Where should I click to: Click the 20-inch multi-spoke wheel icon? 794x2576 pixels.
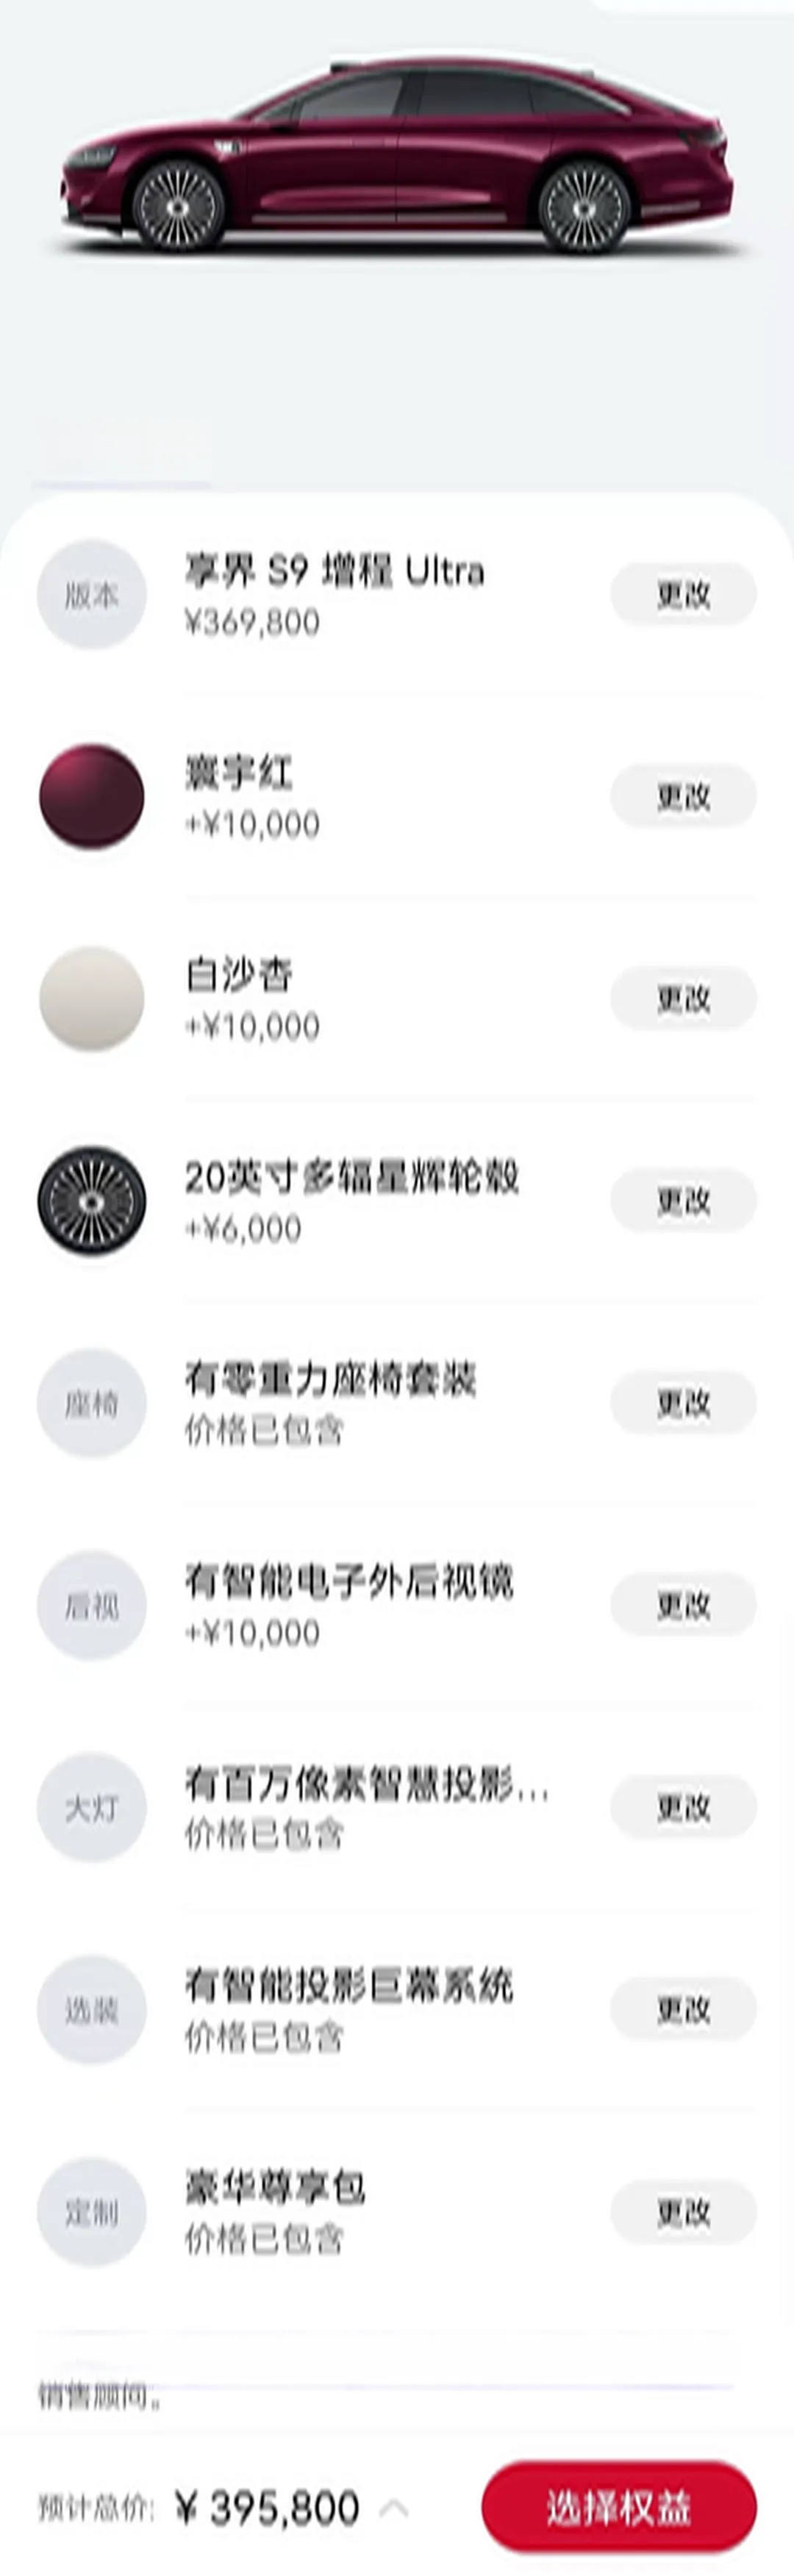(x=91, y=1200)
